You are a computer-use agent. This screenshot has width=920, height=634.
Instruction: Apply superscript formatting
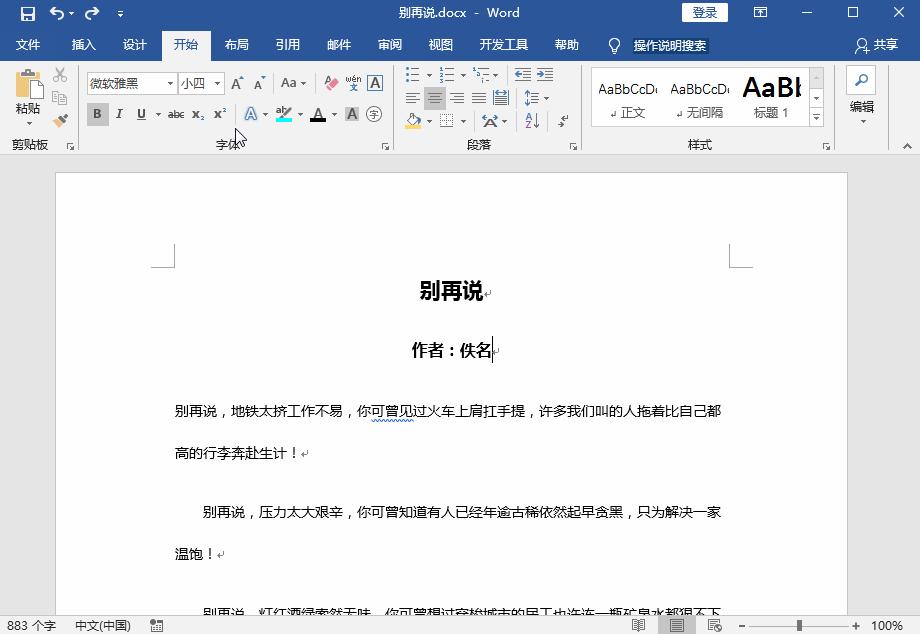click(219, 113)
